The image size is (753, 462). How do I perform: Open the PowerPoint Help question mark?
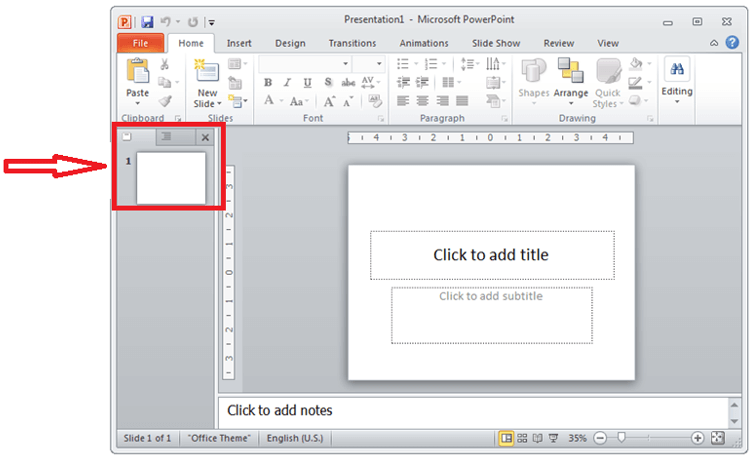732,43
